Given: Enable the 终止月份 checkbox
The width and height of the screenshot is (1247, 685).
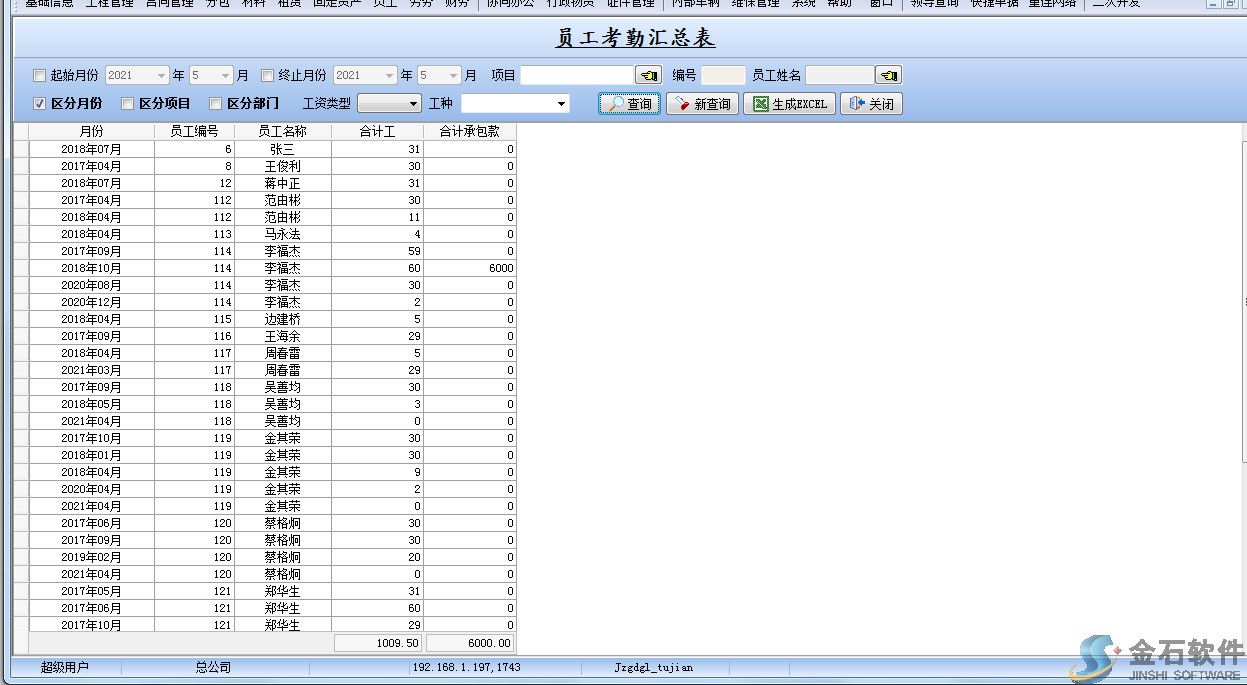Looking at the screenshot, I should 268,76.
